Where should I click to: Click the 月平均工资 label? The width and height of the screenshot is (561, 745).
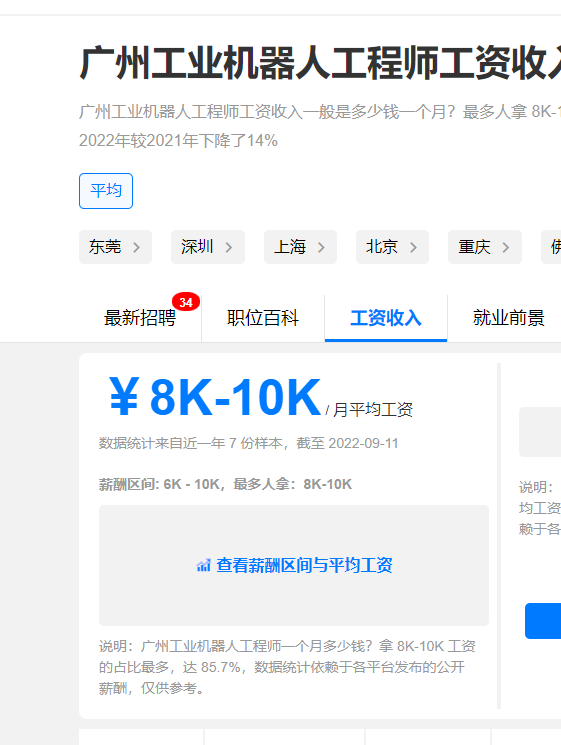[x=373, y=410]
